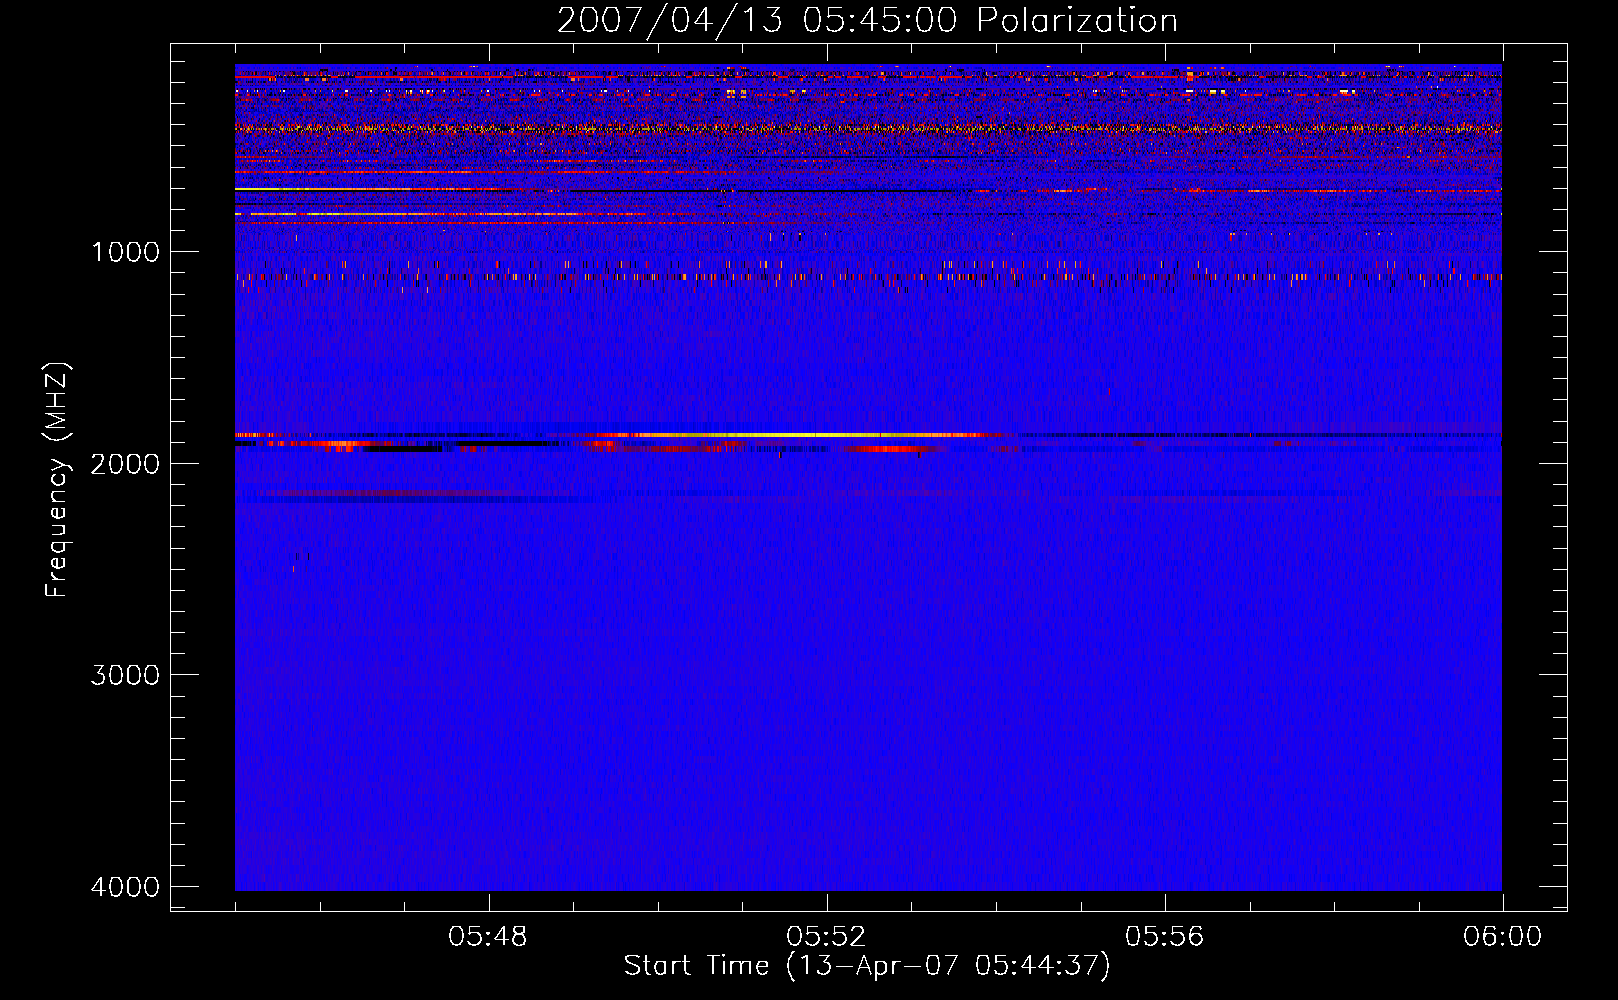This screenshot has height=1000, width=1618.
Task: Click the "Start Time (13-Apr-07 05:44:37)" axis label
Action: pos(867,966)
